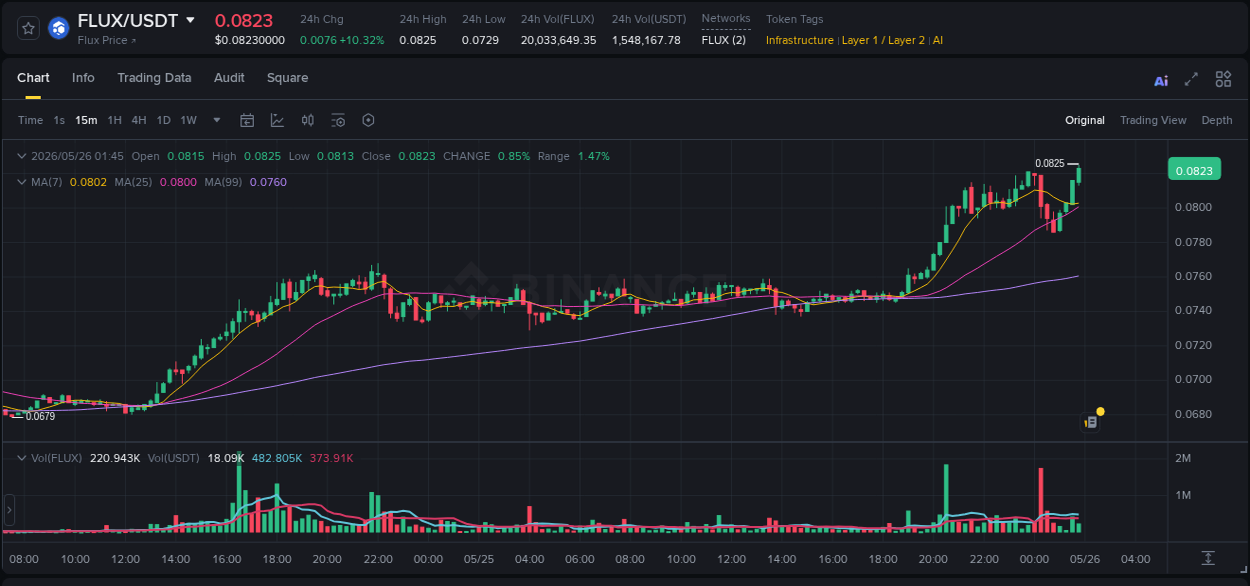Add FLUX/USDT to favorites via star
Image resolution: width=1250 pixels, height=586 pixels.
[x=29, y=28]
